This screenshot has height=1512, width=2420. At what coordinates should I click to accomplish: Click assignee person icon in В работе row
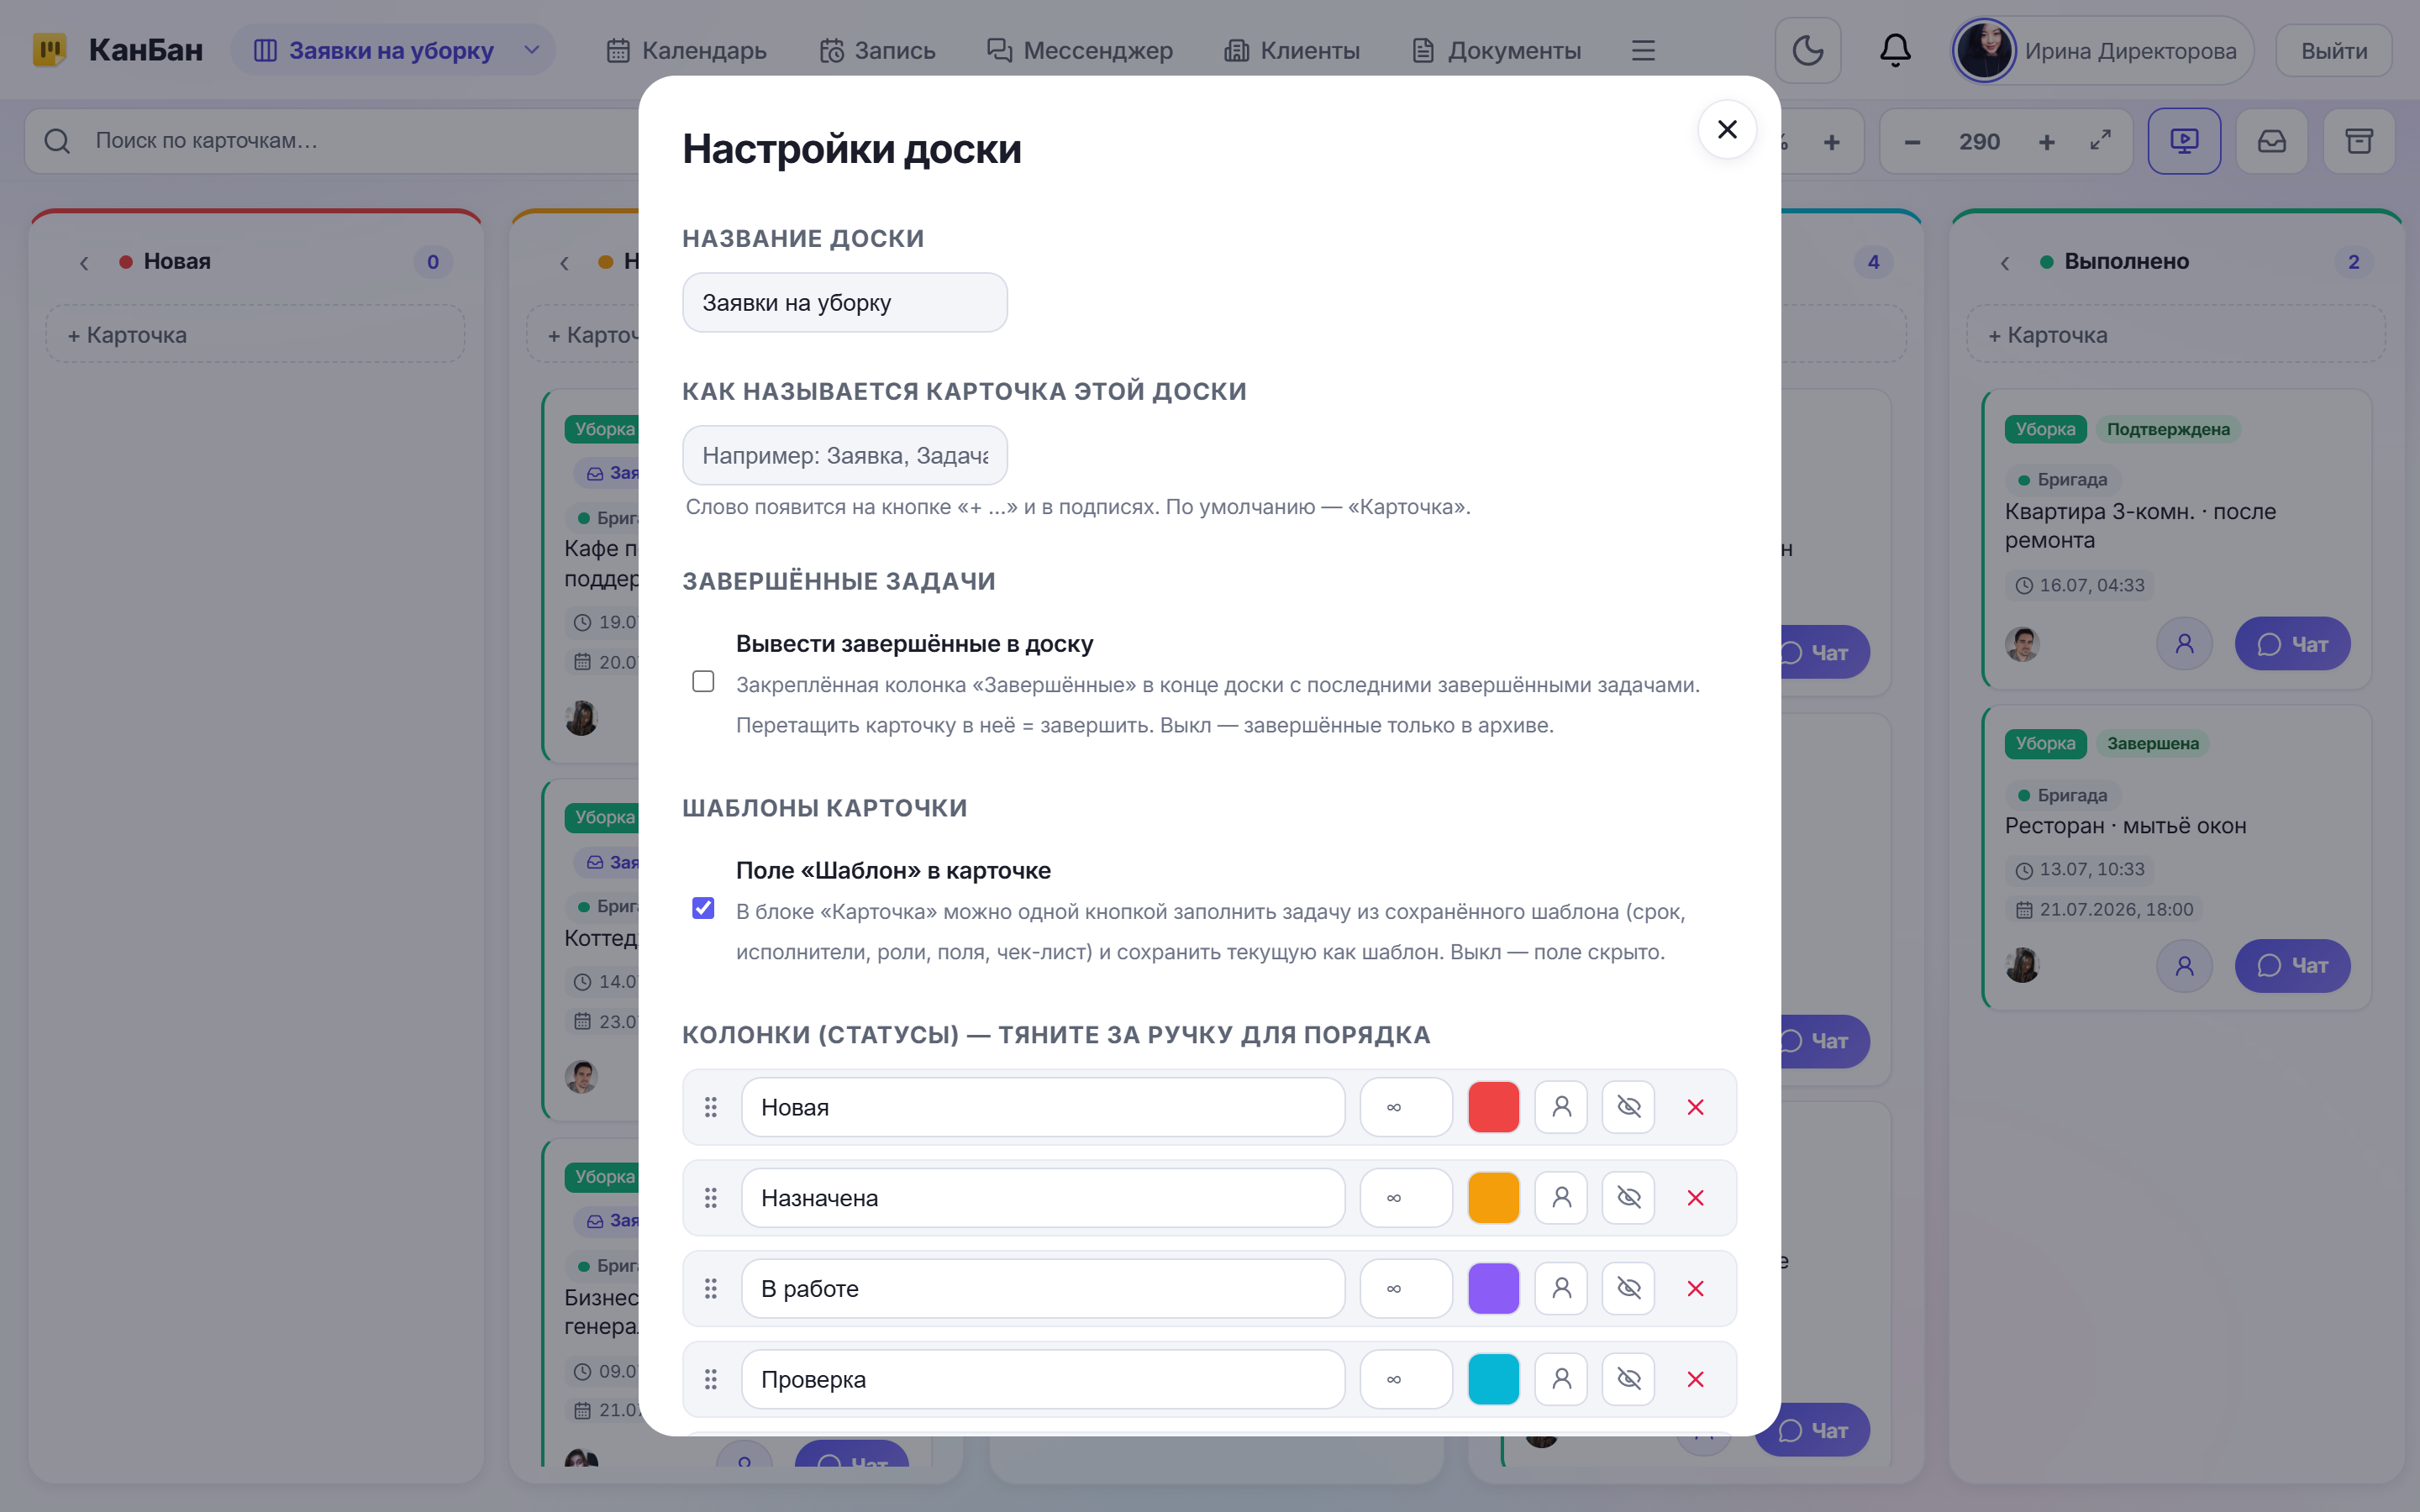(x=1561, y=1288)
